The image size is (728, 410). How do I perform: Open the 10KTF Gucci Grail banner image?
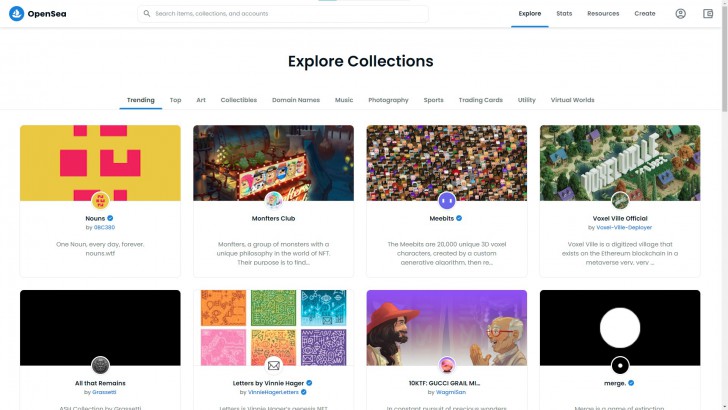click(447, 328)
